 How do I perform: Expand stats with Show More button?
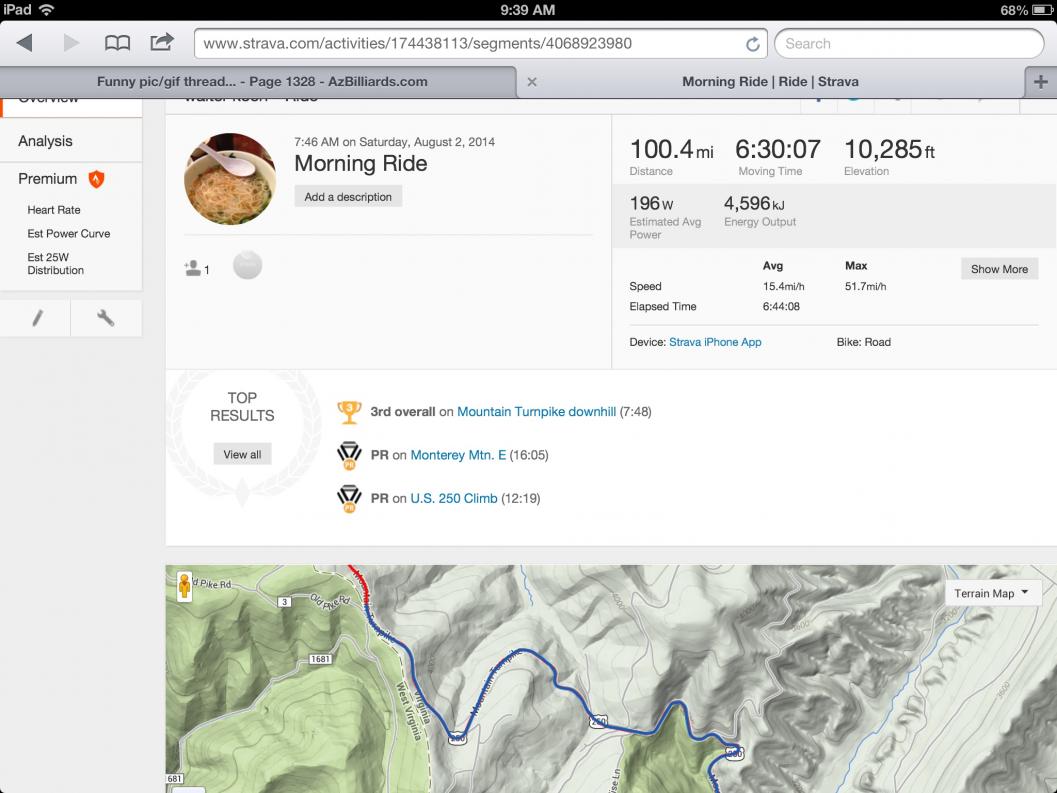[999, 269]
